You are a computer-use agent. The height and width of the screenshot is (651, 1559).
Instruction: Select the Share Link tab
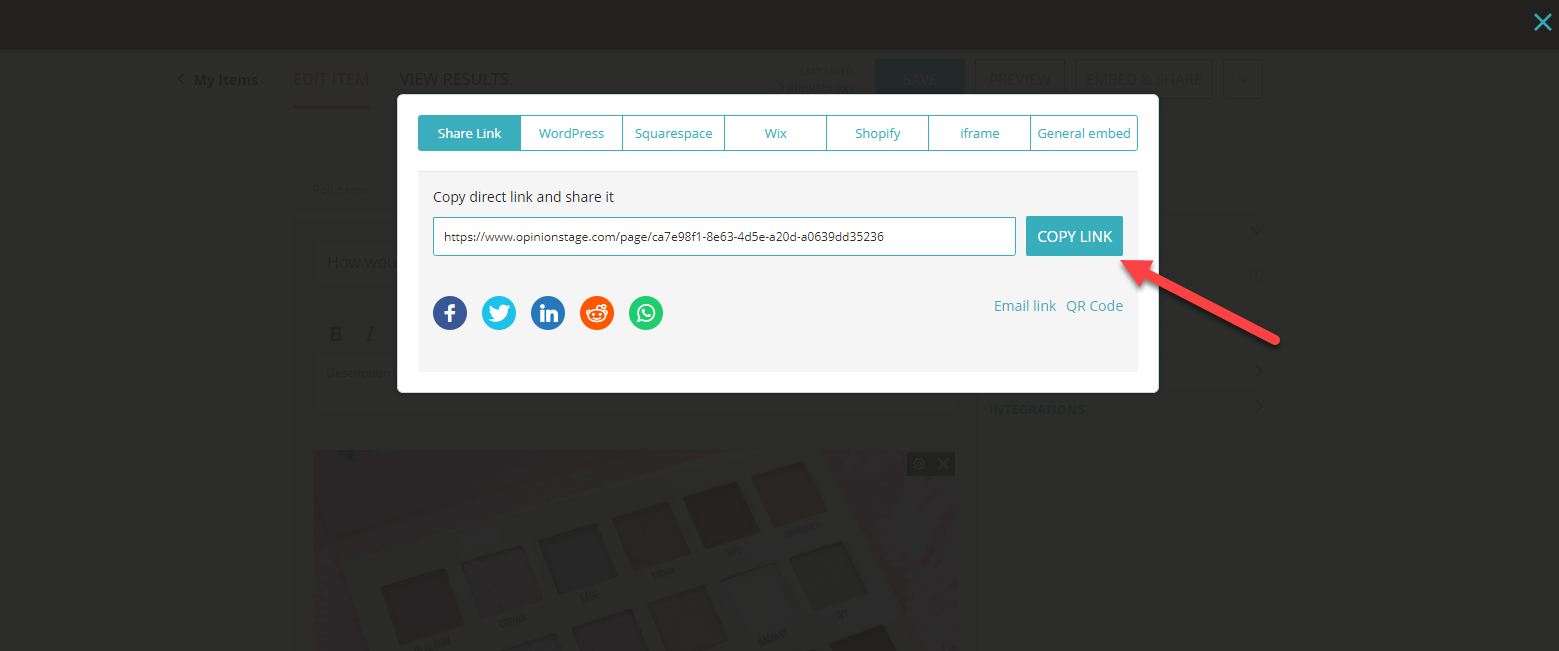[469, 133]
